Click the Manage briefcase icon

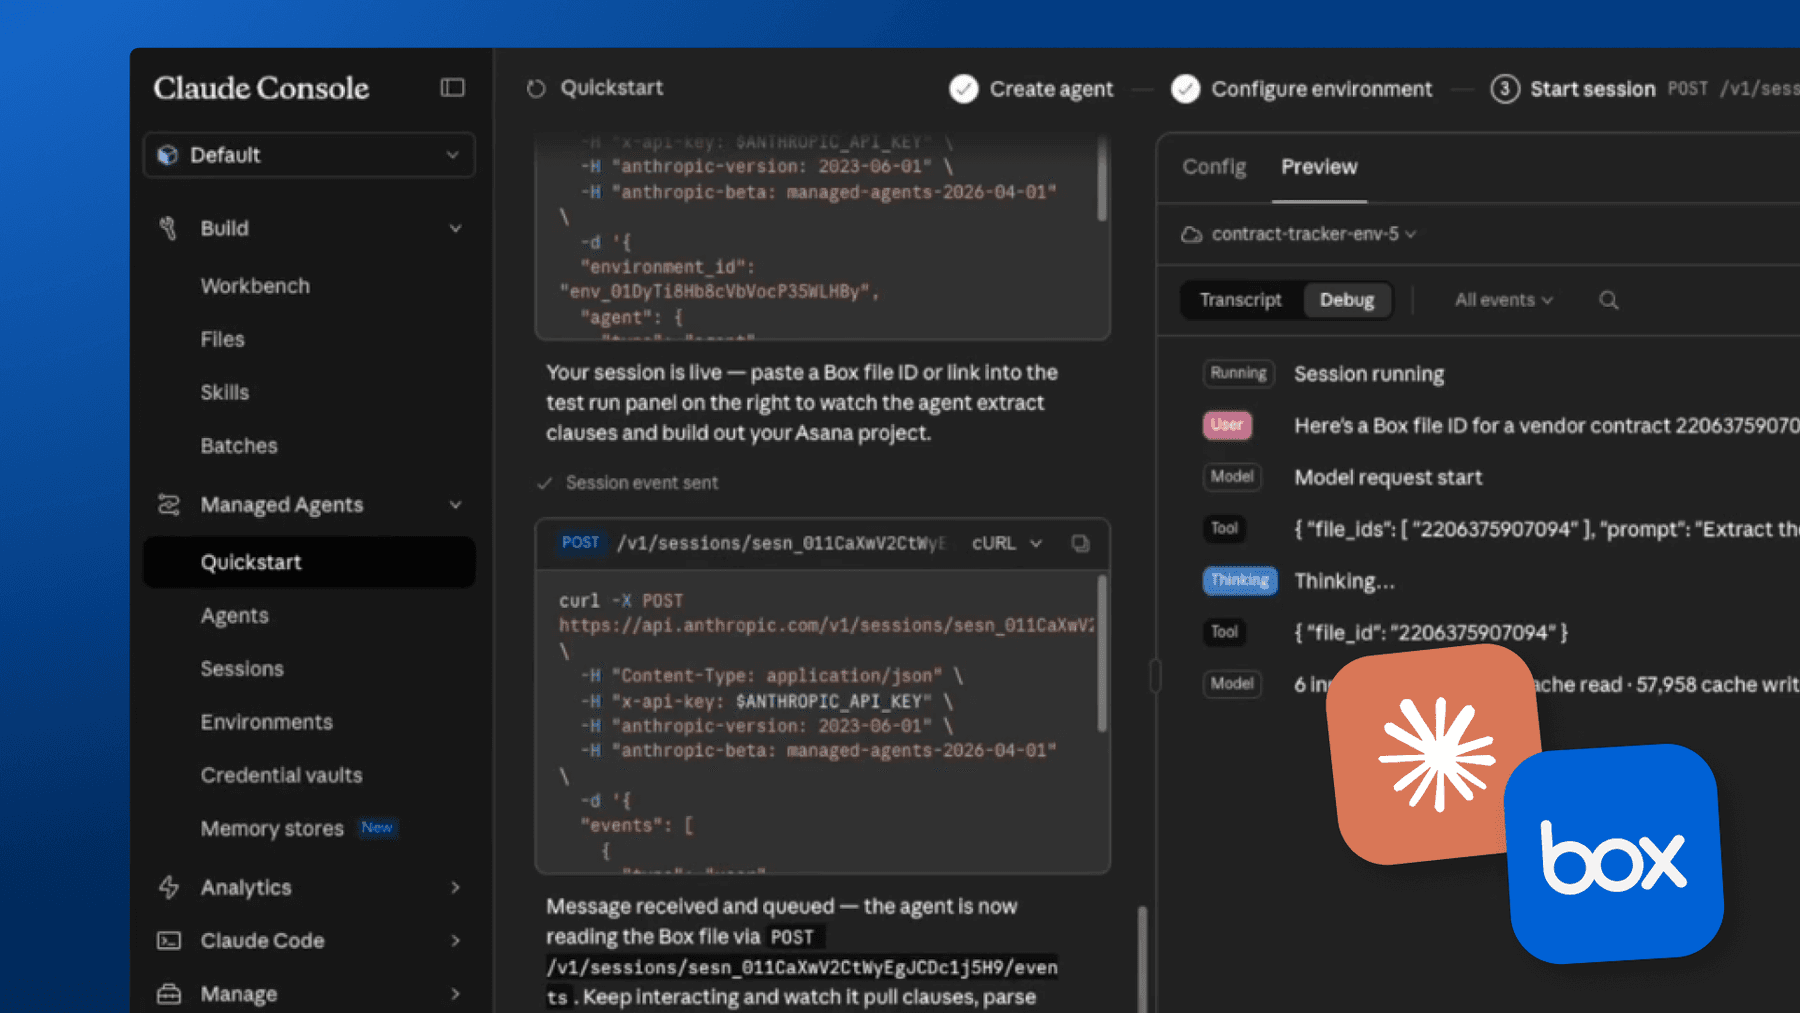[x=169, y=994]
